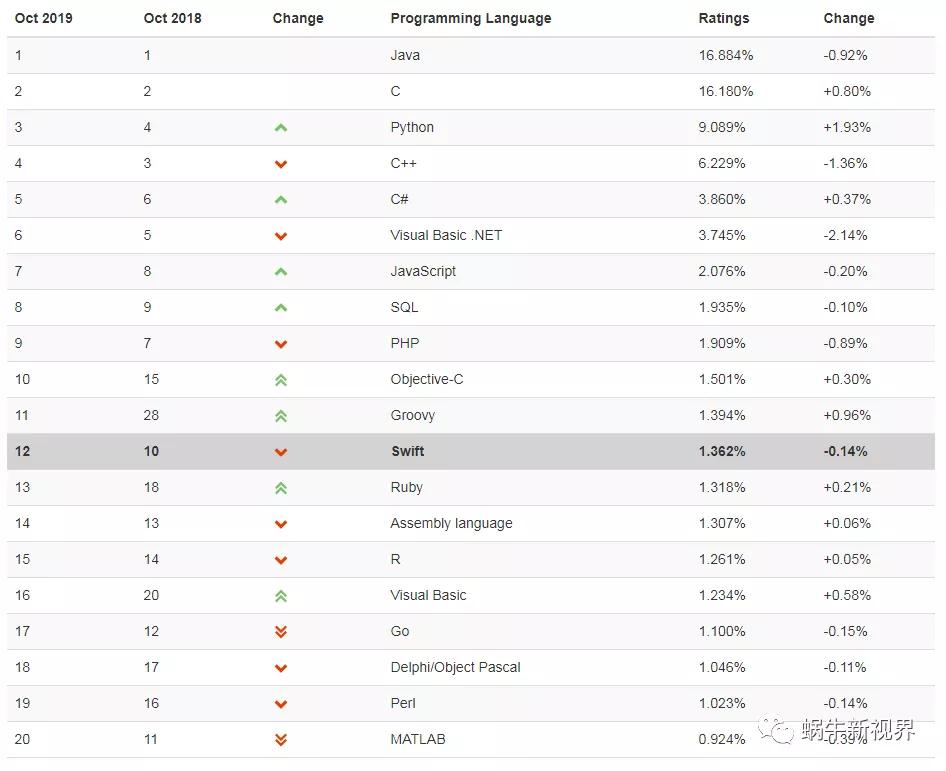Click the JavaScript language entry

(x=423, y=271)
